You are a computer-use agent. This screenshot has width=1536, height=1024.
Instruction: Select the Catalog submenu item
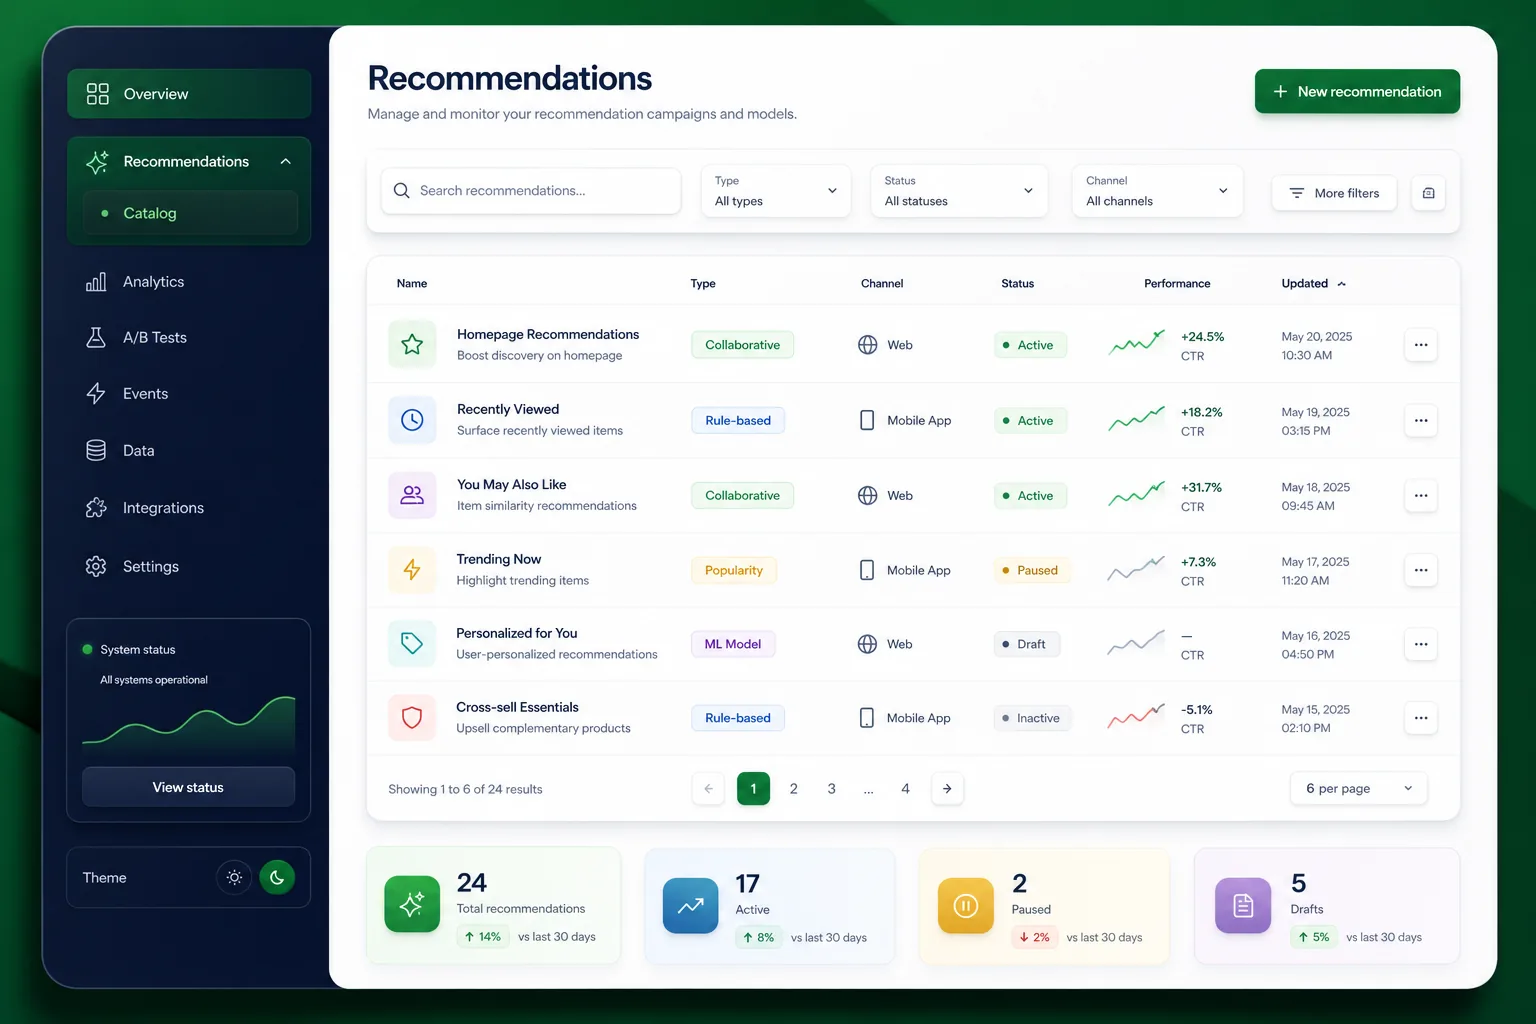tap(189, 213)
